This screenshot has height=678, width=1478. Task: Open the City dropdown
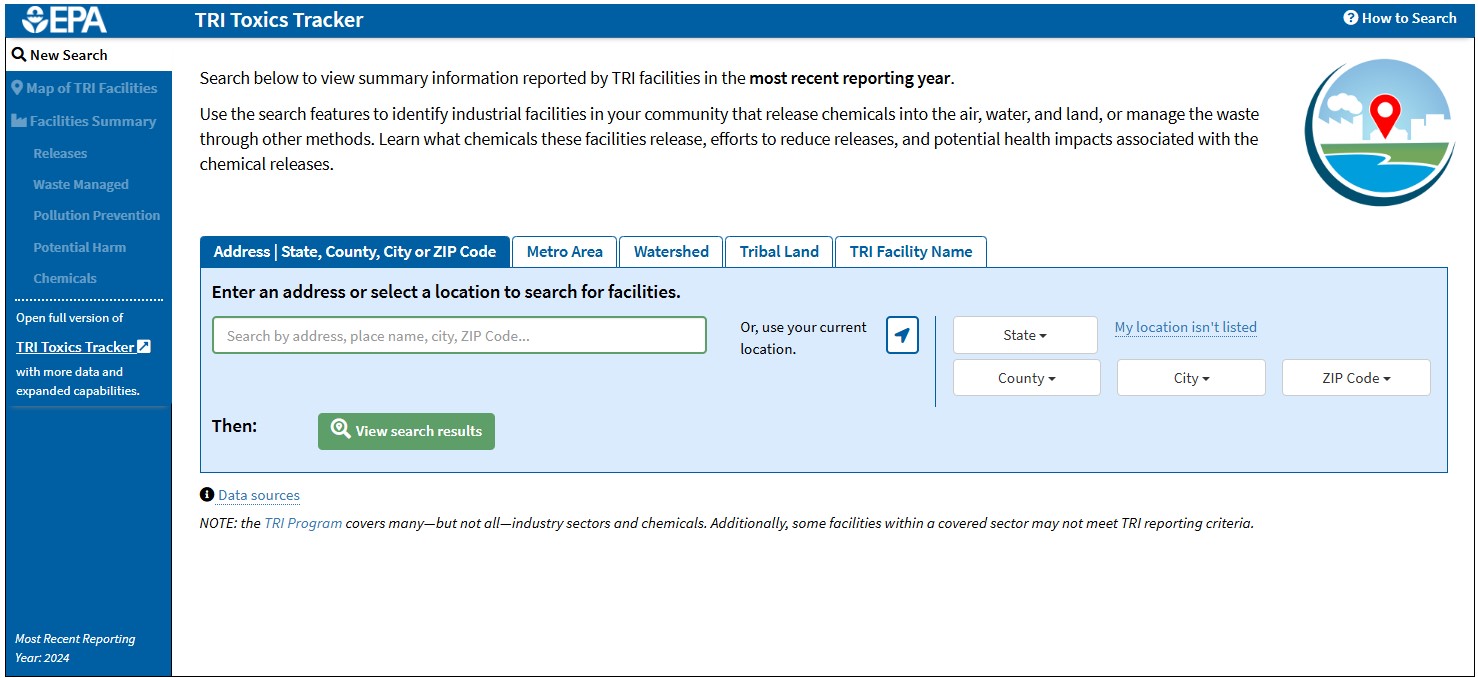pos(1190,377)
